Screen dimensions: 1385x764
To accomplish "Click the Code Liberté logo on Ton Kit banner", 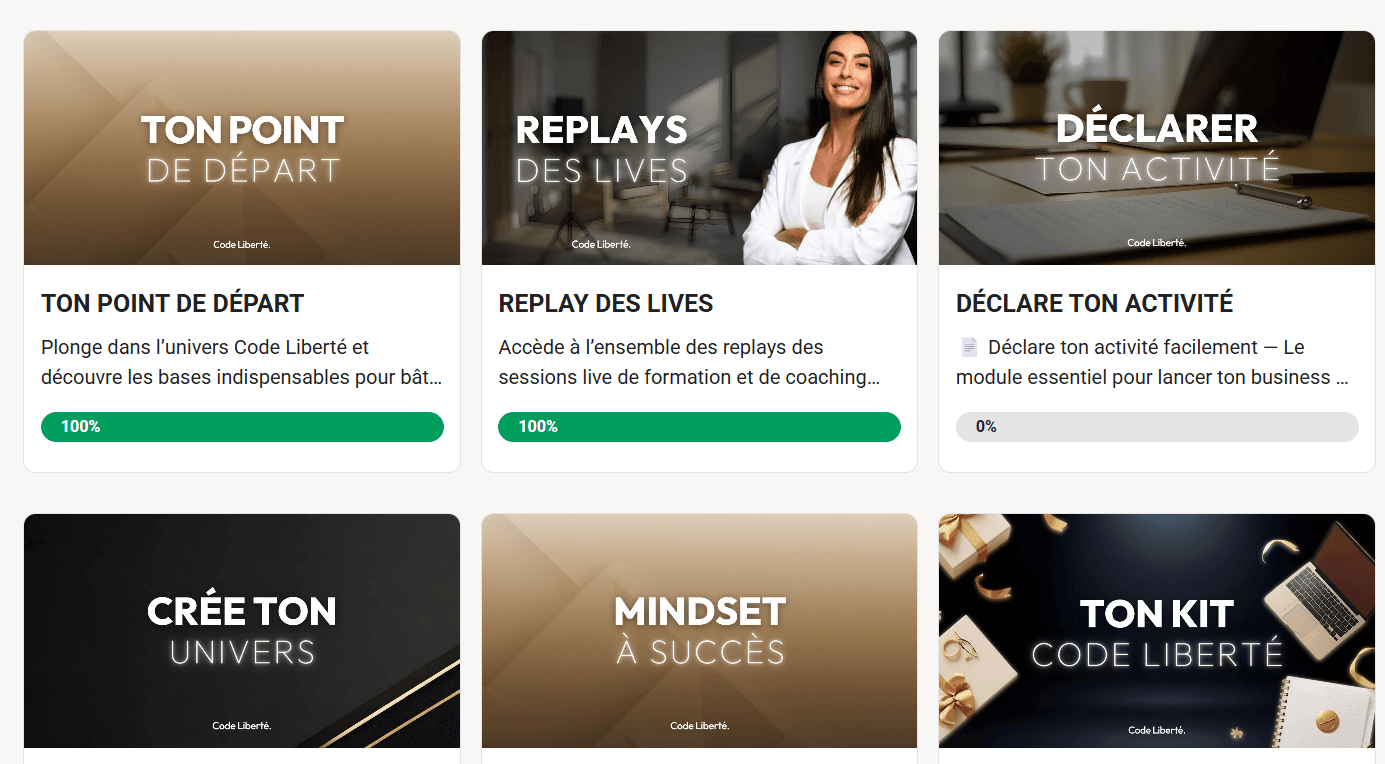I will click(1157, 730).
